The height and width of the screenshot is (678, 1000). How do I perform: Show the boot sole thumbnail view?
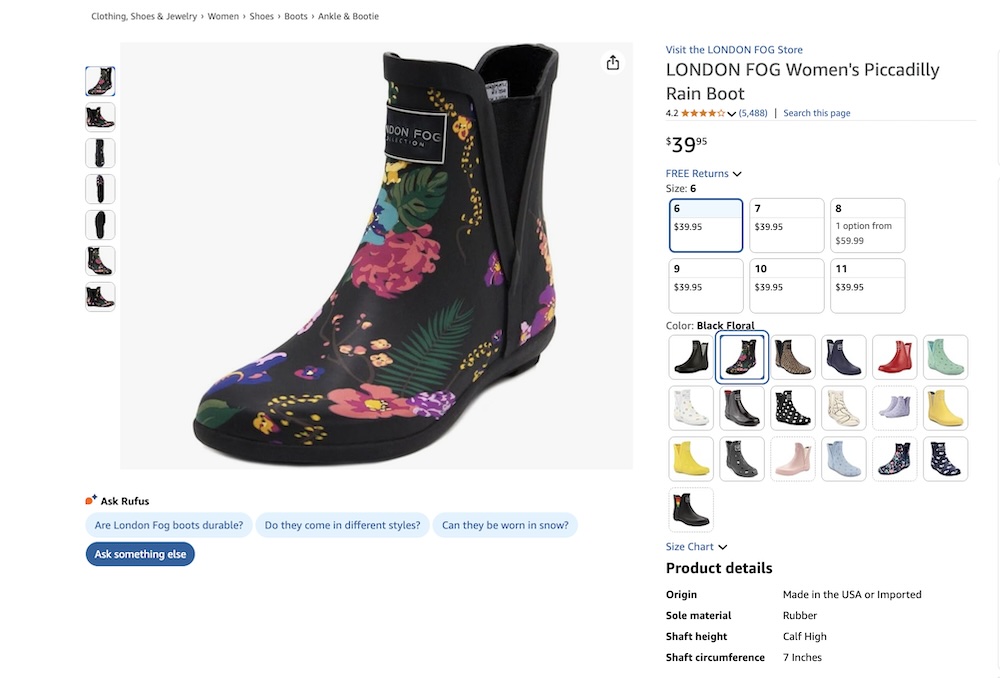tap(100, 225)
